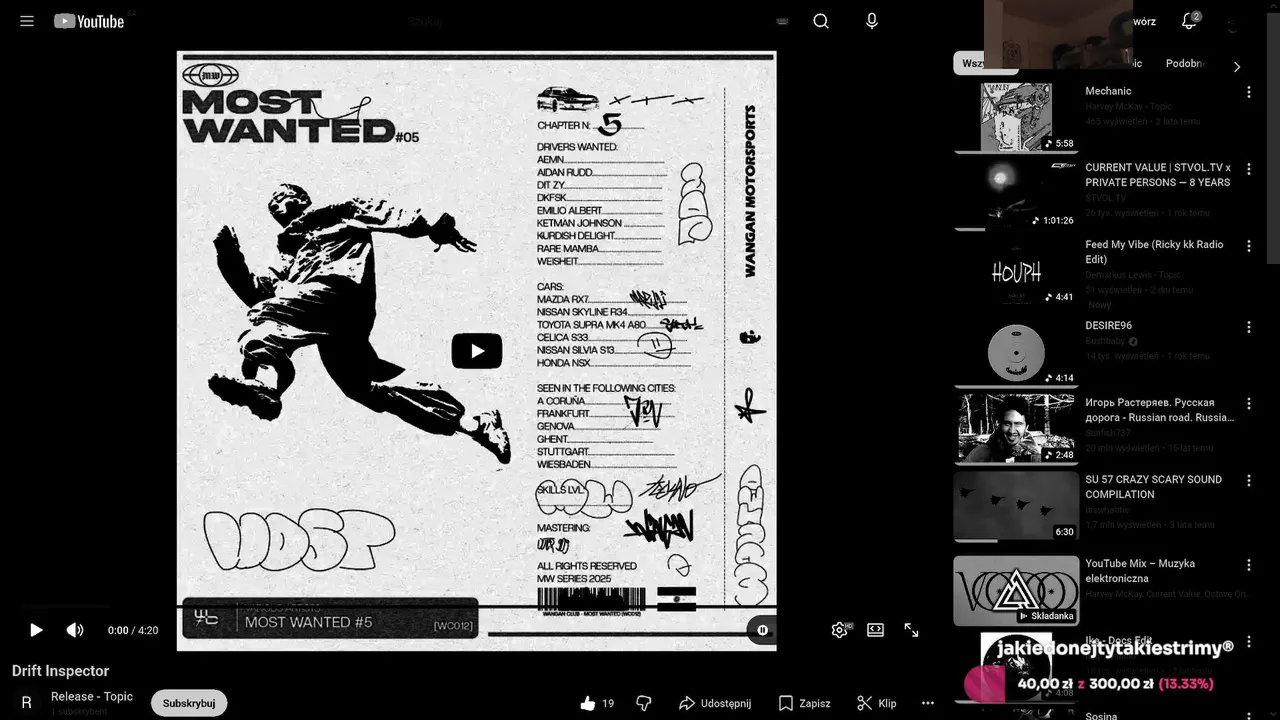
Task: Toggle autoplay switch in player
Action: pyautogui.click(x=762, y=630)
